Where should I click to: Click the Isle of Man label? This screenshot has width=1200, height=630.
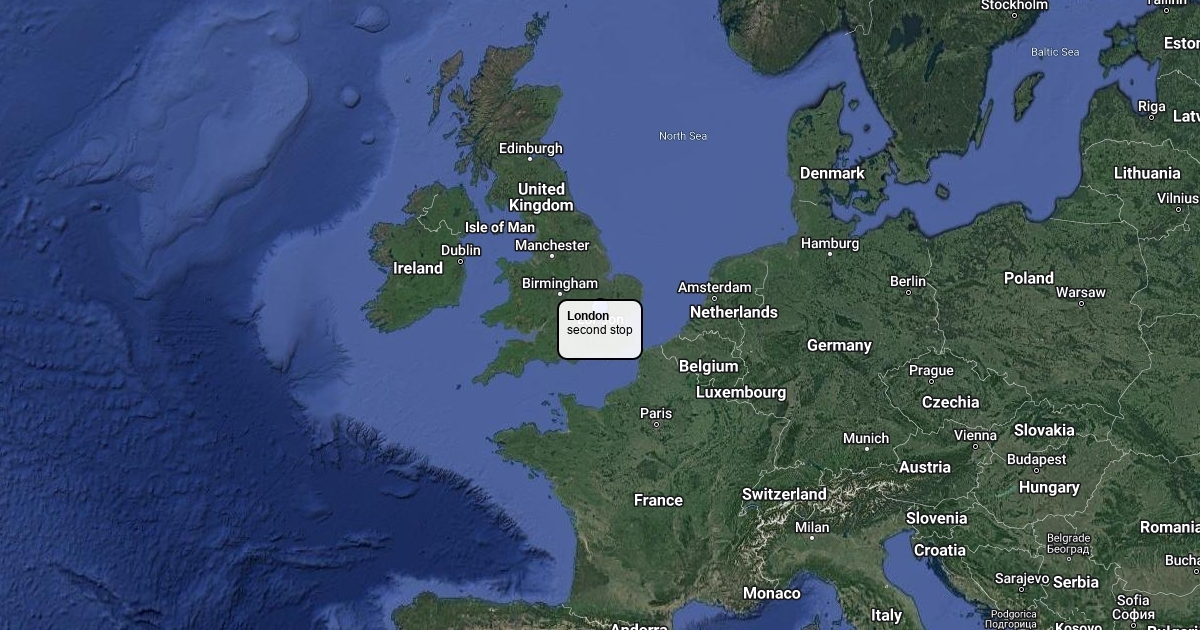coord(500,227)
